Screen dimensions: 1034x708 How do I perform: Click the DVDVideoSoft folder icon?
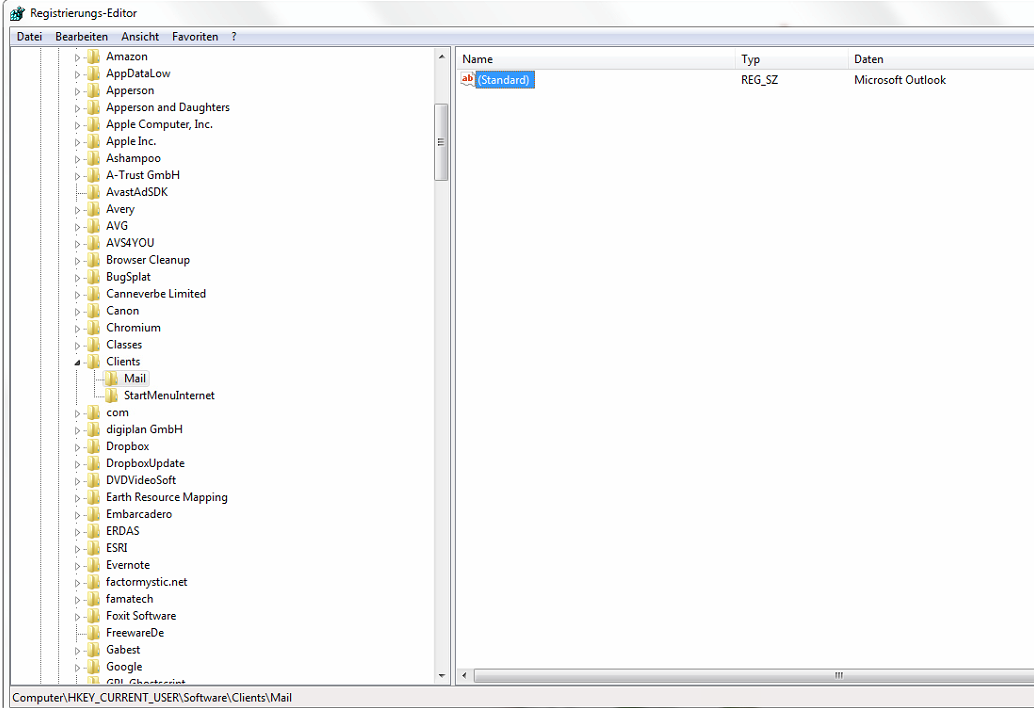[x=94, y=481]
